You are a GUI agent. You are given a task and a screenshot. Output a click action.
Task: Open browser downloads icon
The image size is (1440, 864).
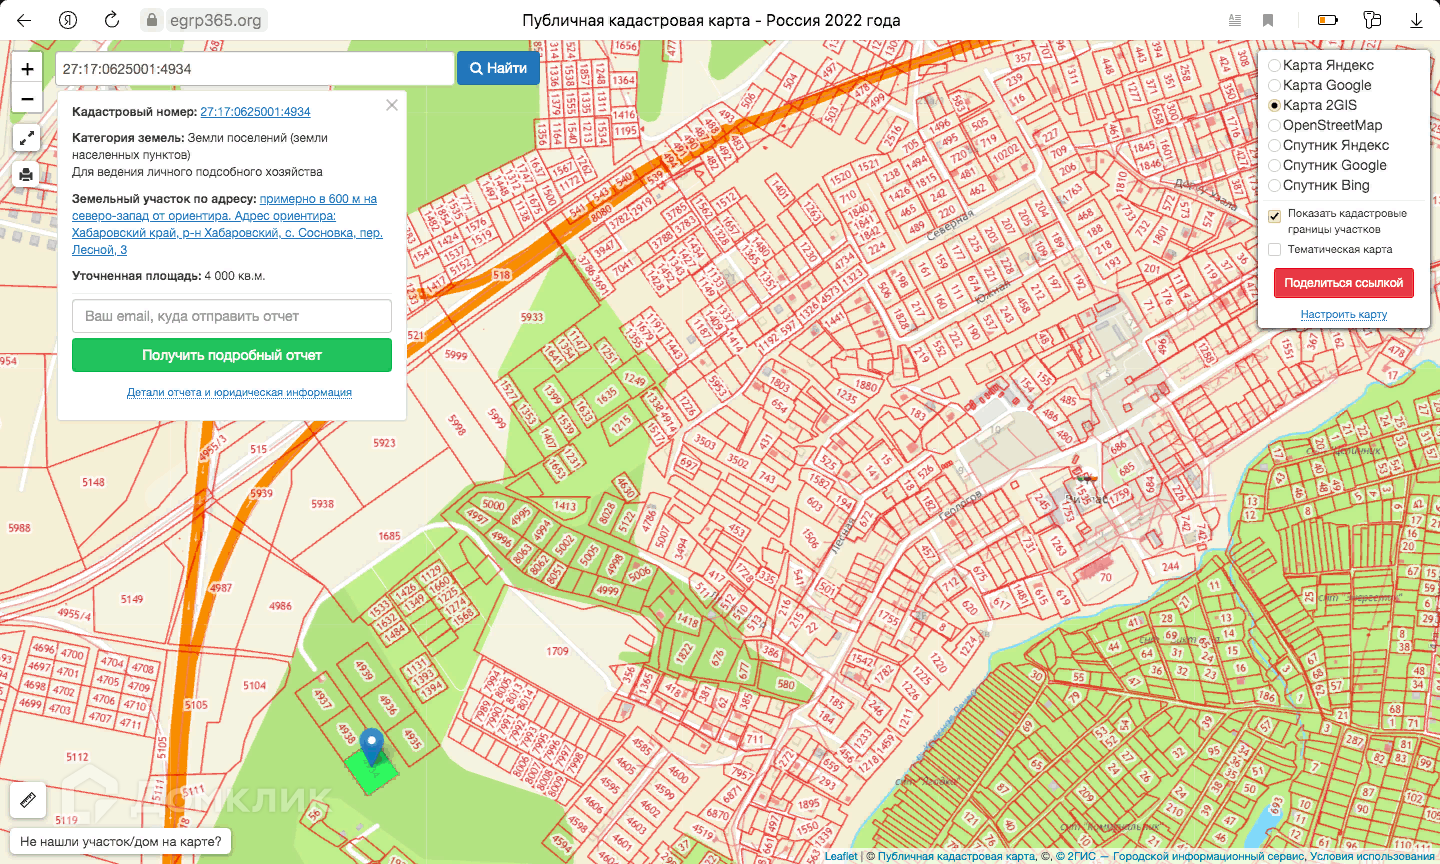[1416, 20]
